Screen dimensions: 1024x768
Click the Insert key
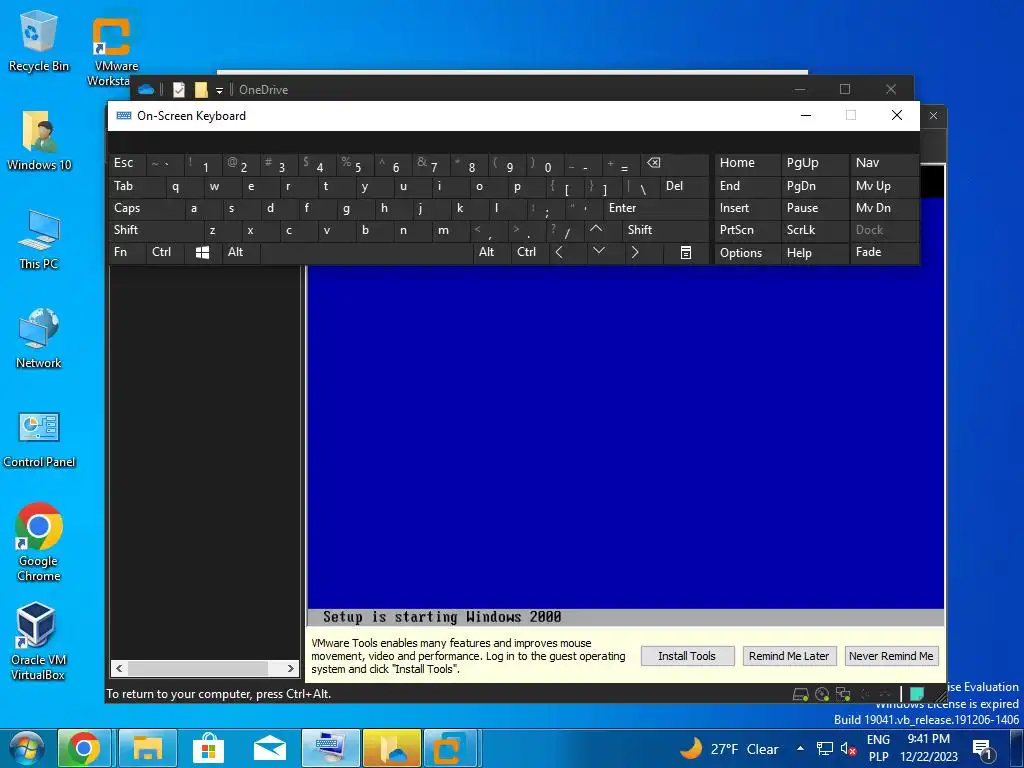[746, 208]
